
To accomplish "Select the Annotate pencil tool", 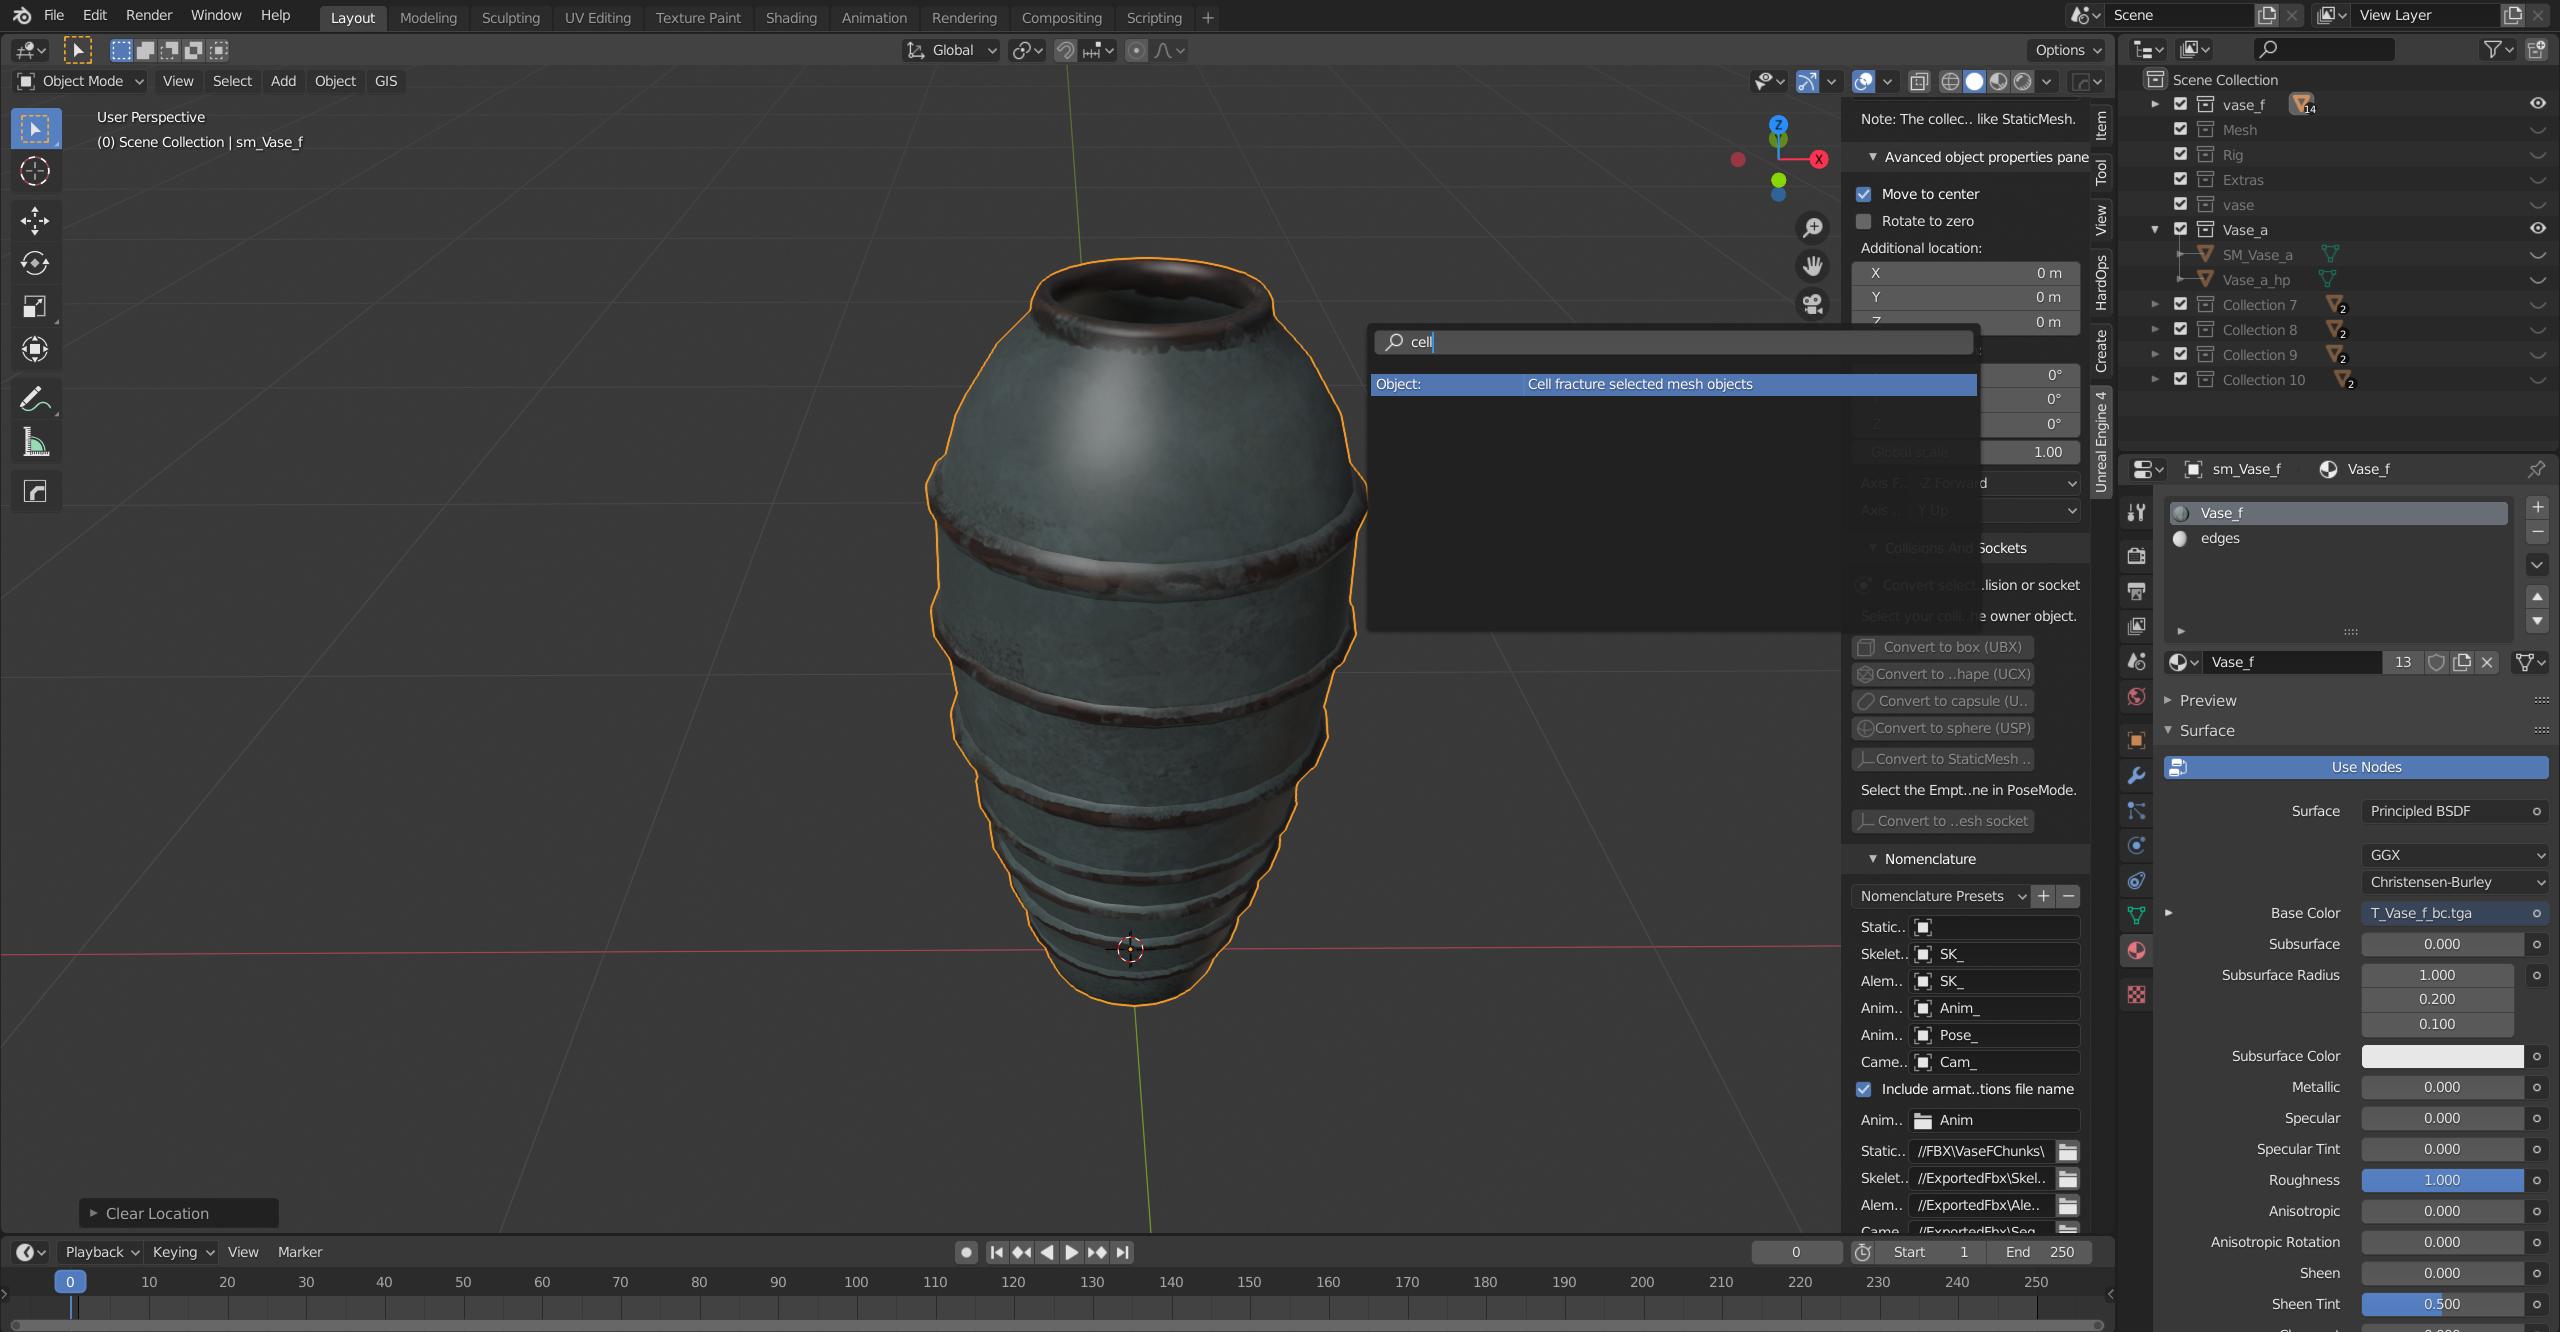I will 35,400.
